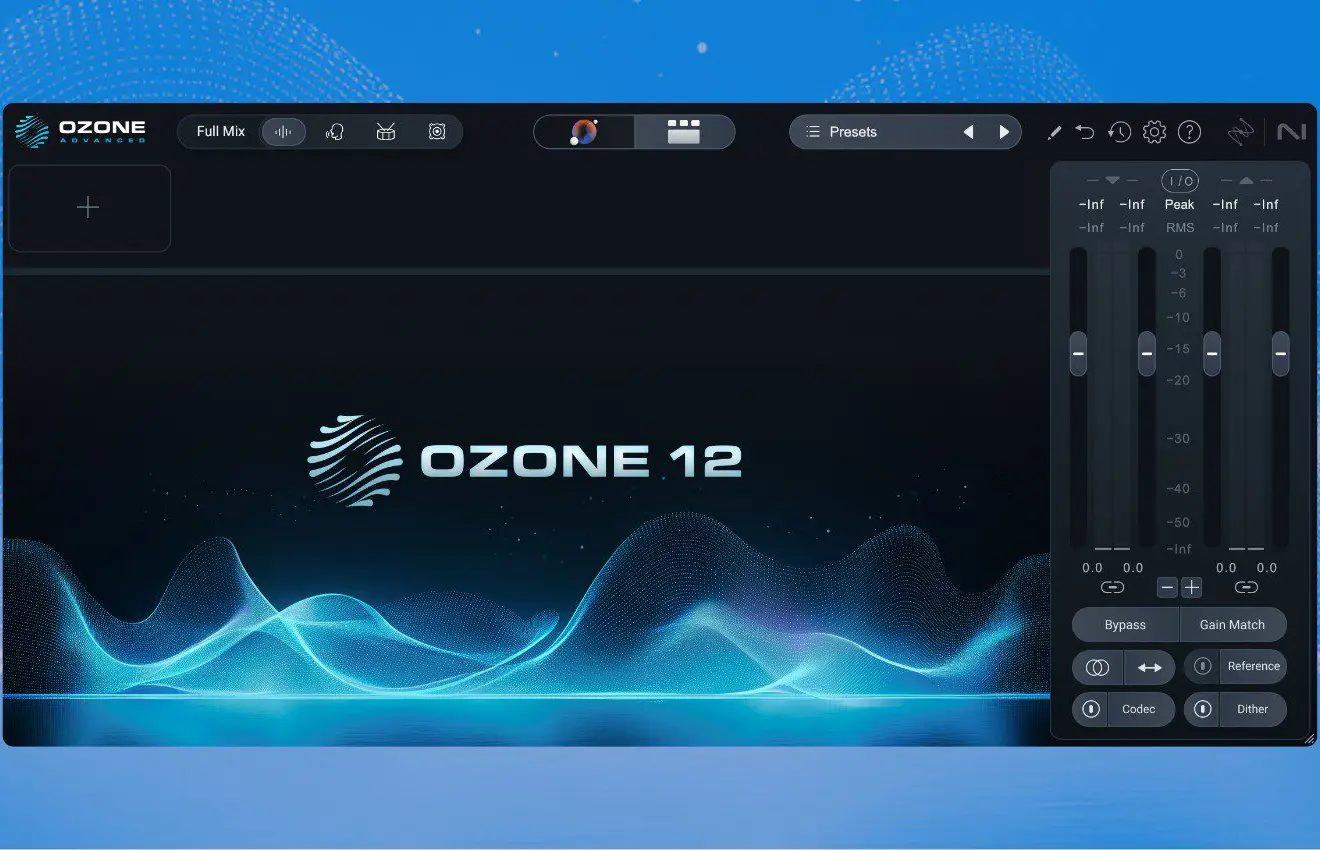Screen dimensions: 1320x850
Task: Open the Master Assistant view
Action: 584,132
